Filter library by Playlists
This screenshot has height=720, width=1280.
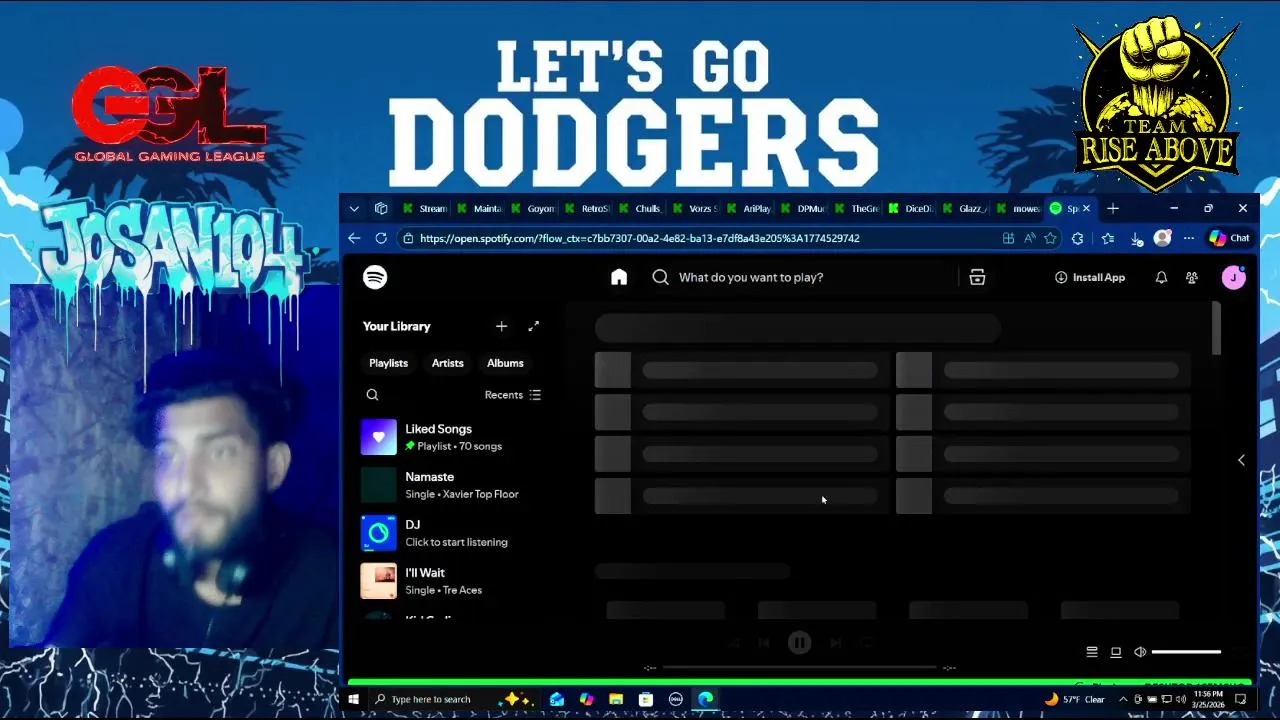click(x=388, y=363)
